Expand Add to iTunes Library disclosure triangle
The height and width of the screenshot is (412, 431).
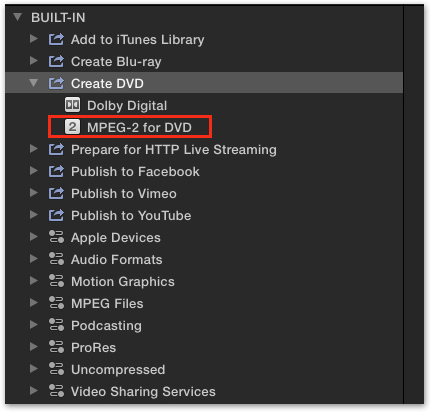pyautogui.click(x=34, y=39)
